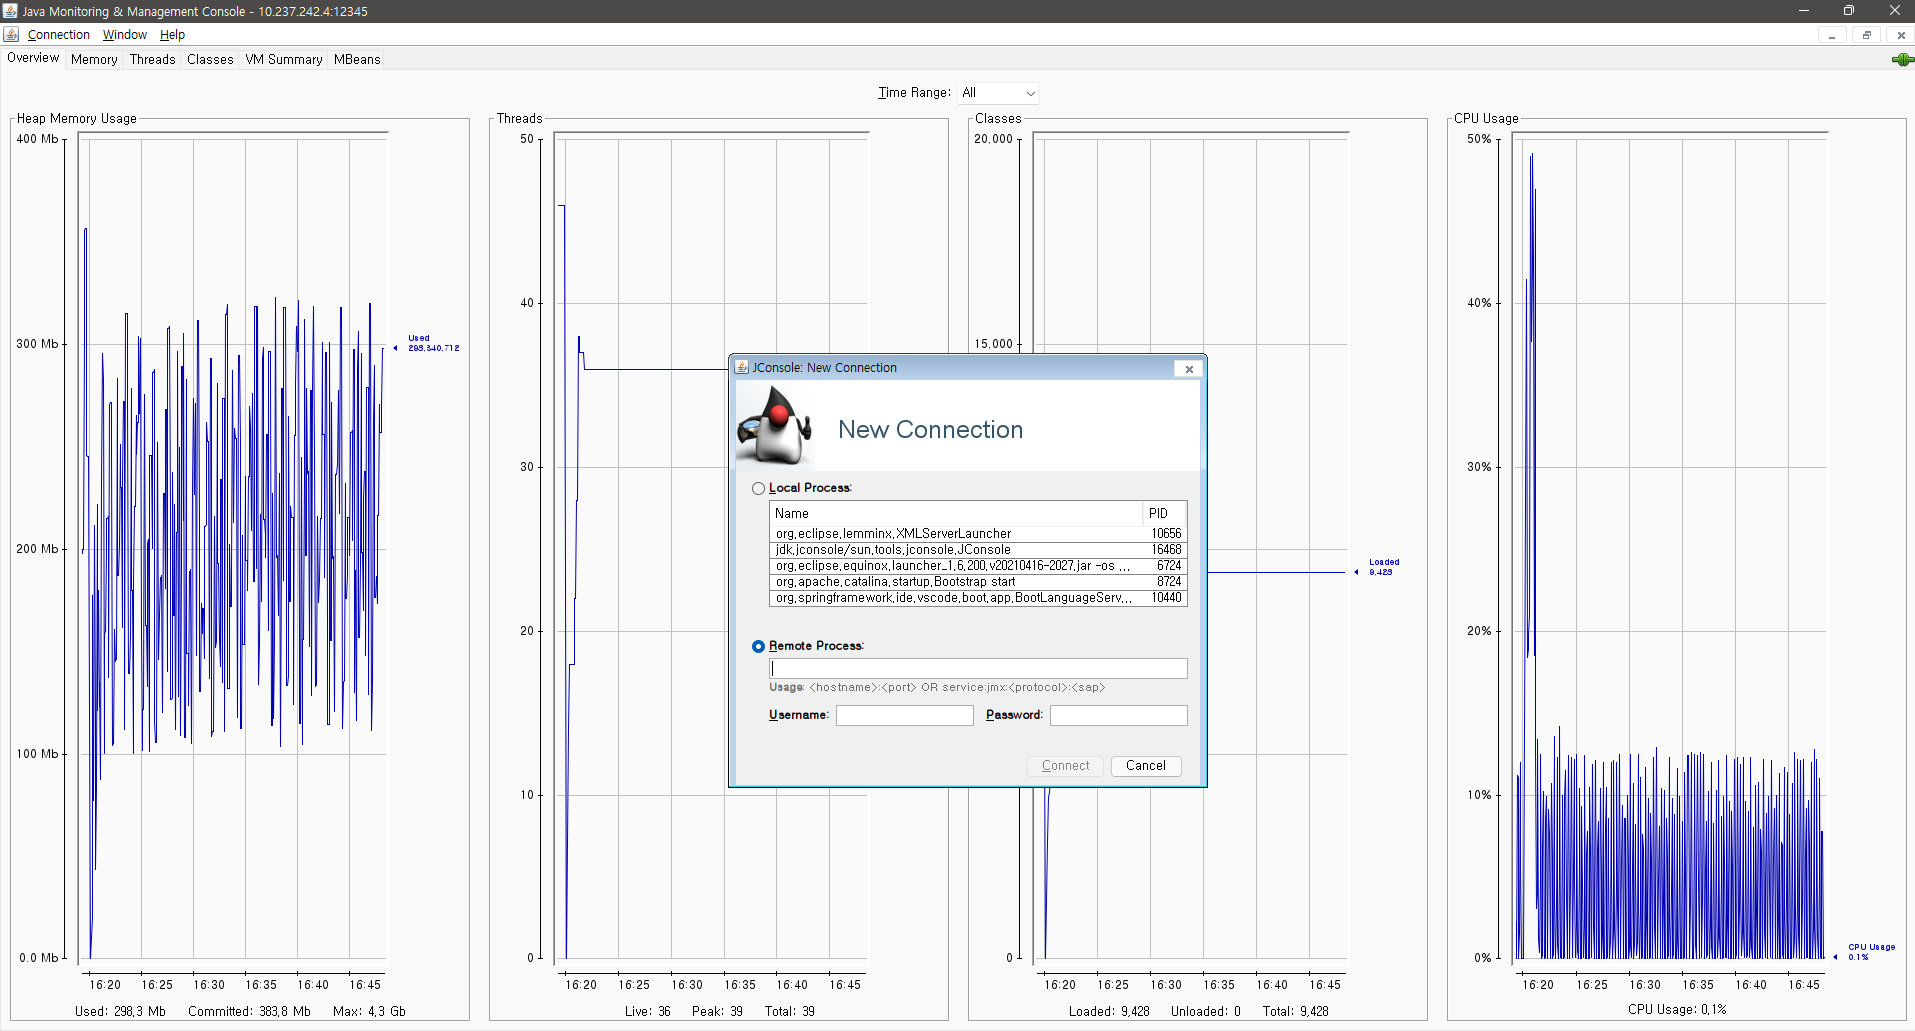Switch to the Overview tab

pyautogui.click(x=33, y=58)
